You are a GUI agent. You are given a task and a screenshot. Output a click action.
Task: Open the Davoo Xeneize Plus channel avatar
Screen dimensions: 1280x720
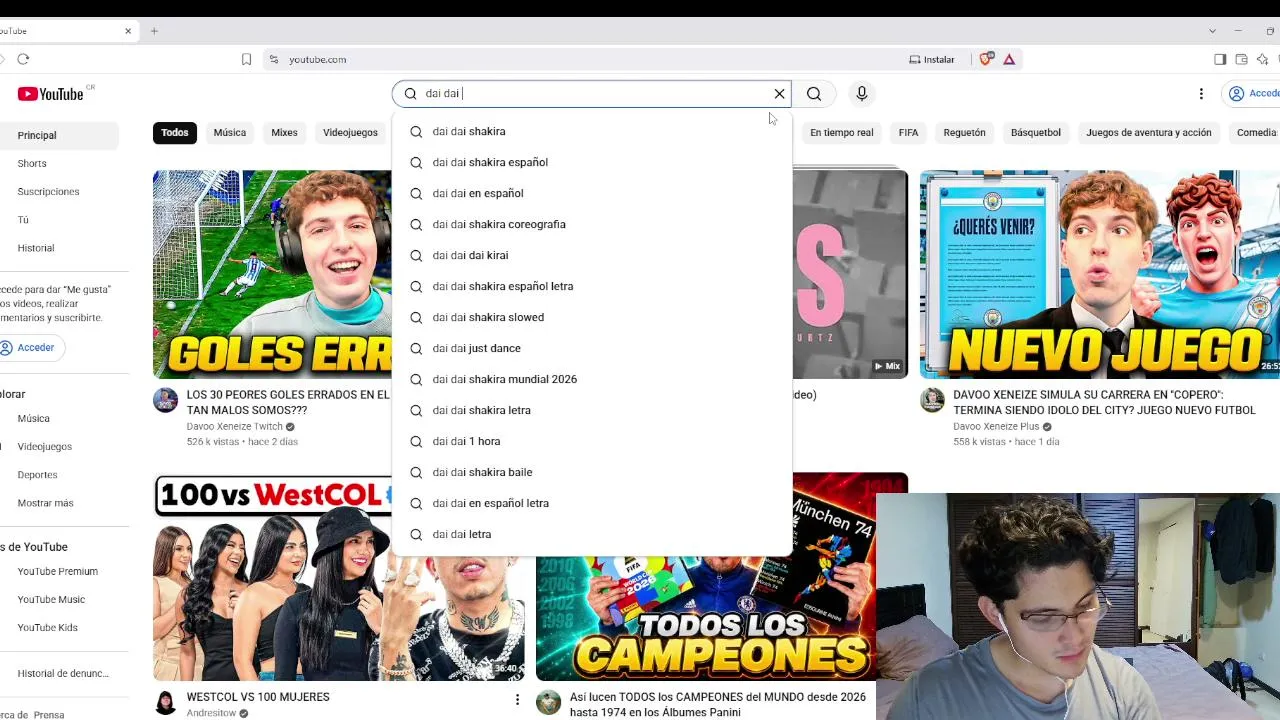932,400
